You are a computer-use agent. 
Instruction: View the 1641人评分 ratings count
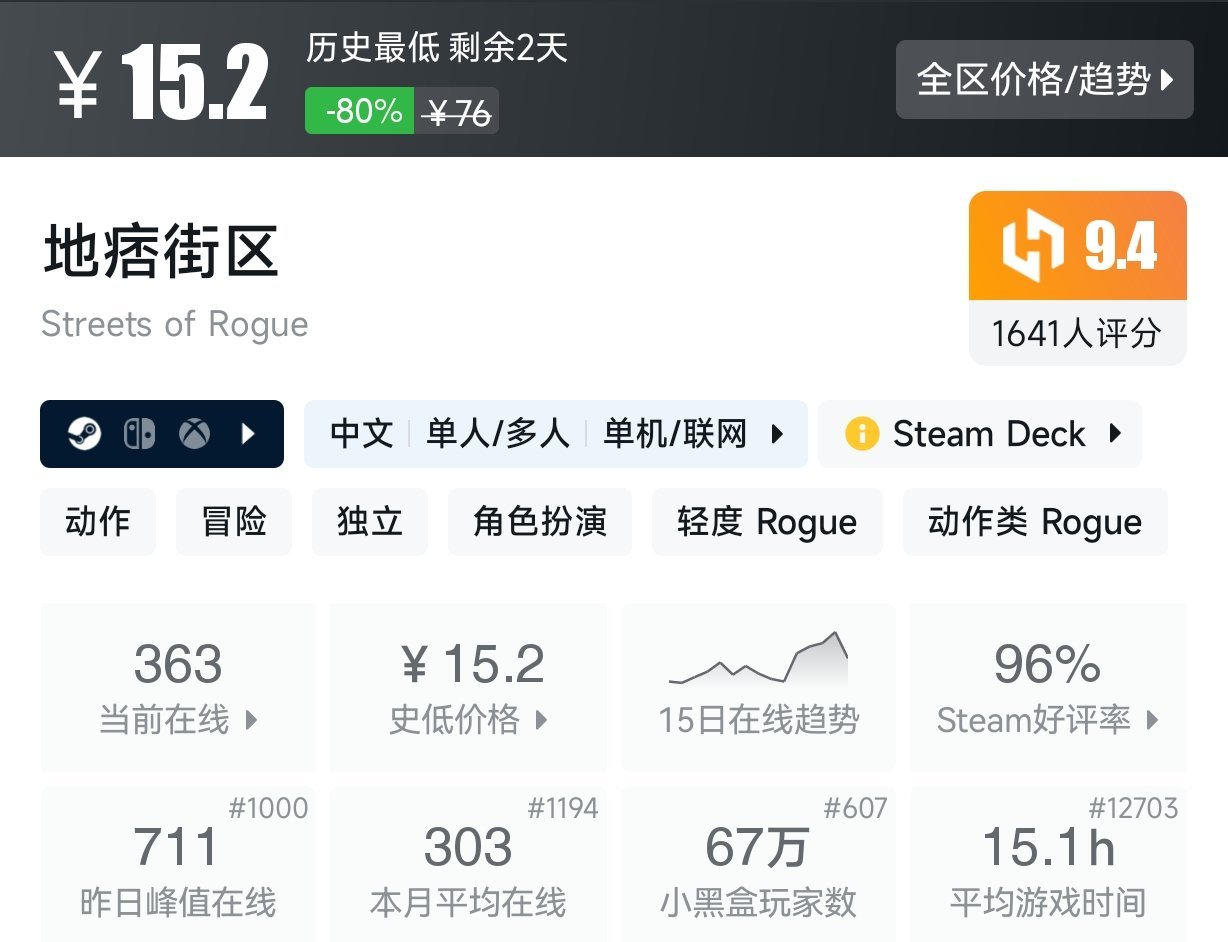coord(1076,333)
